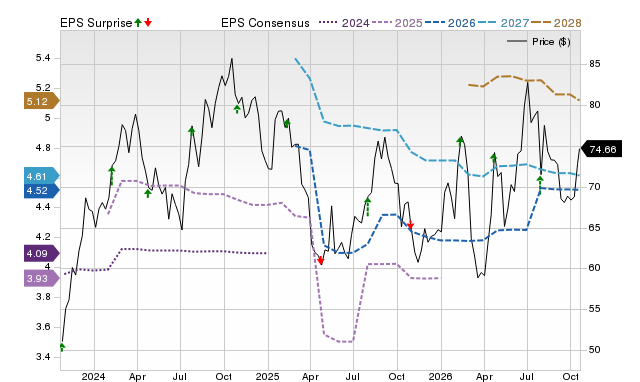Select the dark purple 4.09 value tag
This screenshot has width=640, height=382.
point(42,253)
